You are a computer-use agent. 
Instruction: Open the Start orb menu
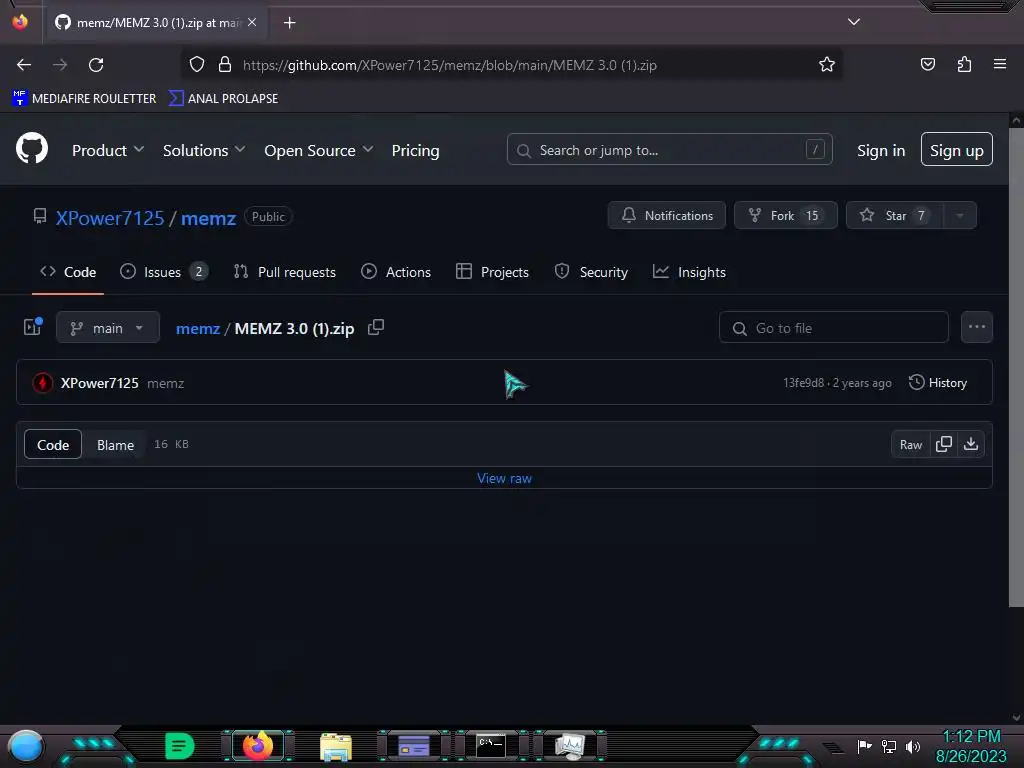coord(25,746)
